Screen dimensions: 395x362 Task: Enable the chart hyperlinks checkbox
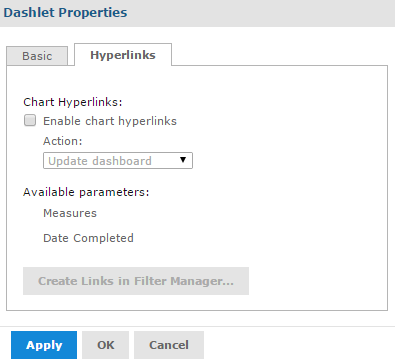(x=30, y=120)
